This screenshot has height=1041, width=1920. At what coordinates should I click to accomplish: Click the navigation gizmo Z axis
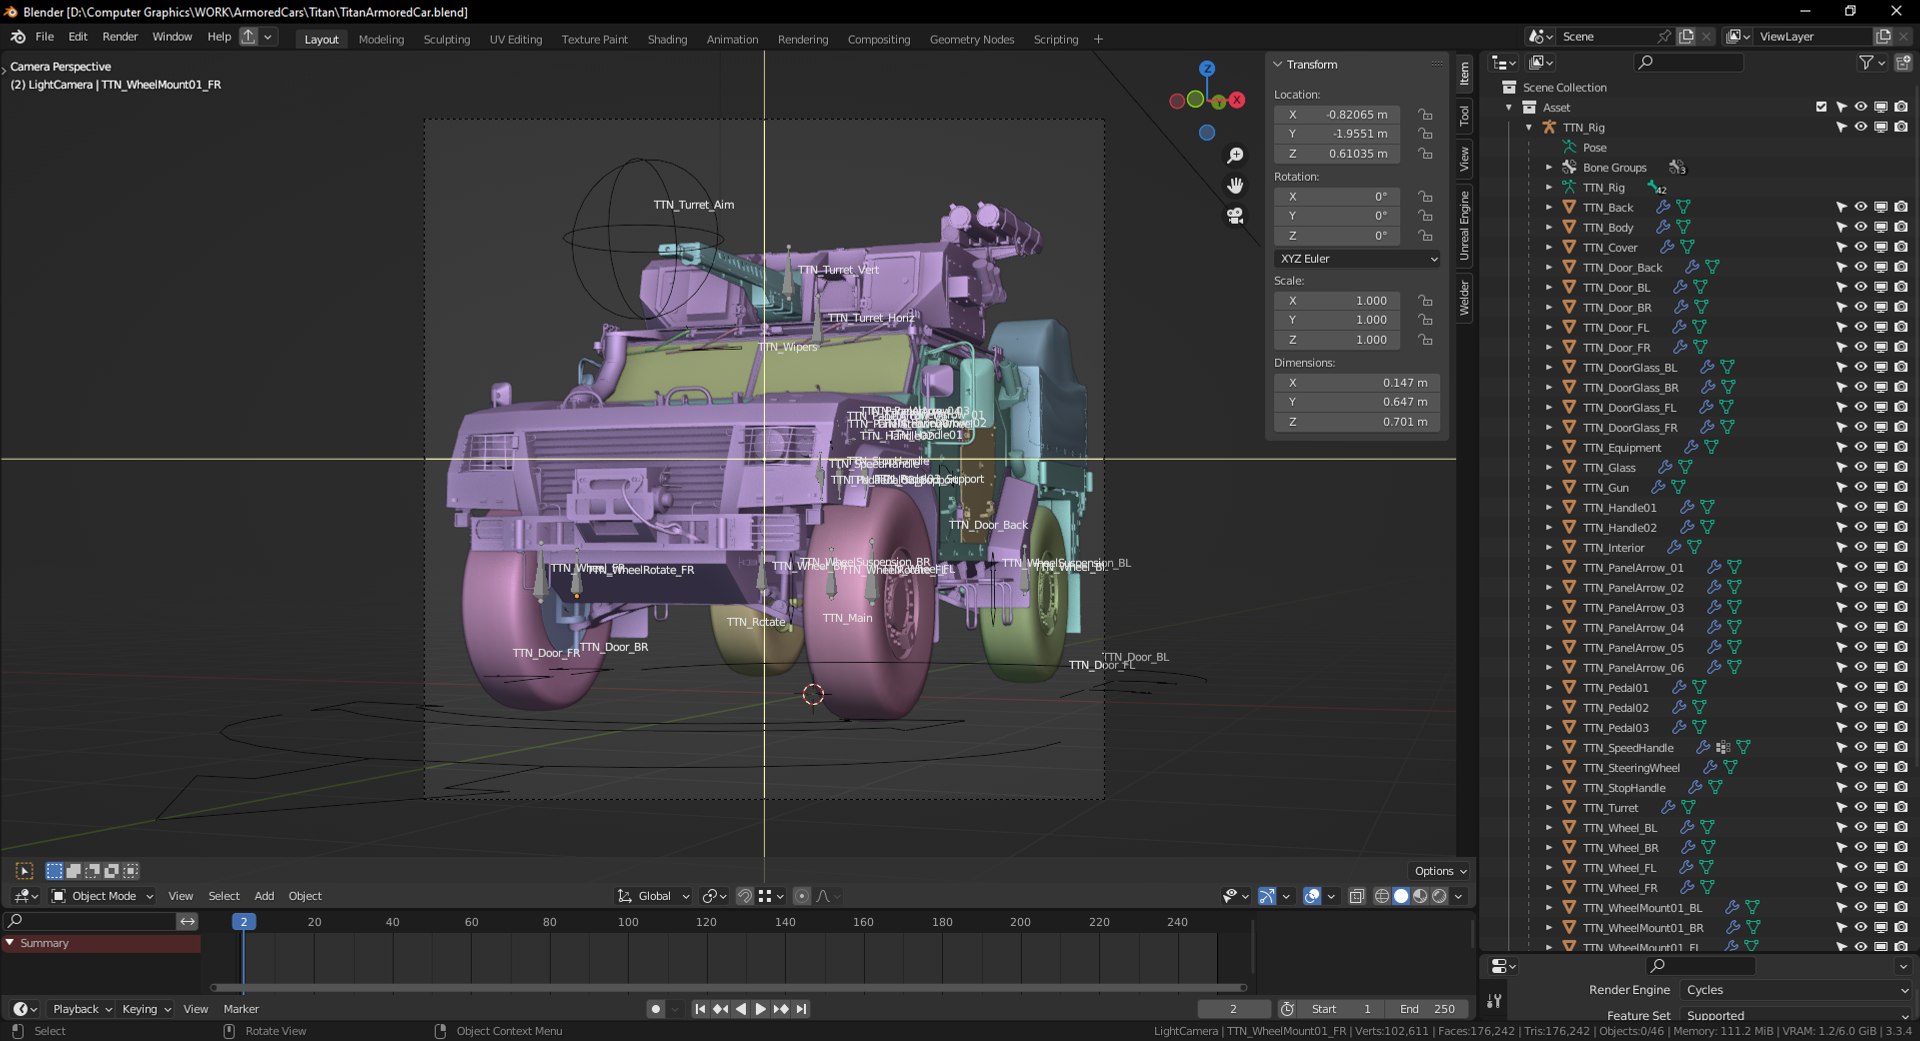(x=1207, y=68)
